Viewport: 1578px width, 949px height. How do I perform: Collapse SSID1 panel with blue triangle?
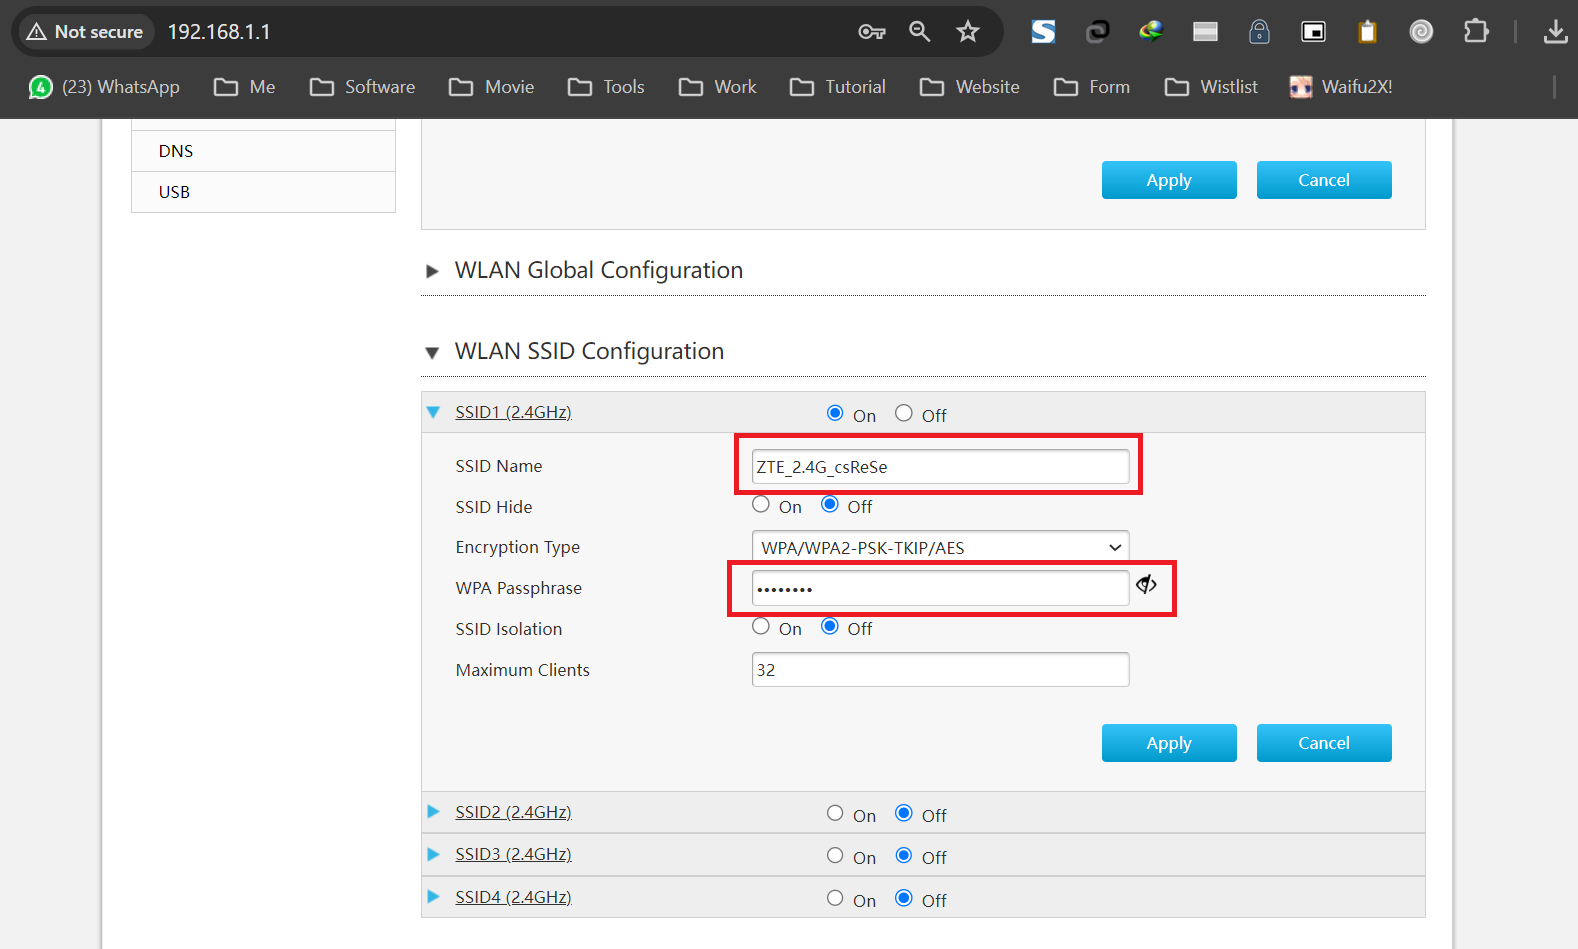coord(433,412)
